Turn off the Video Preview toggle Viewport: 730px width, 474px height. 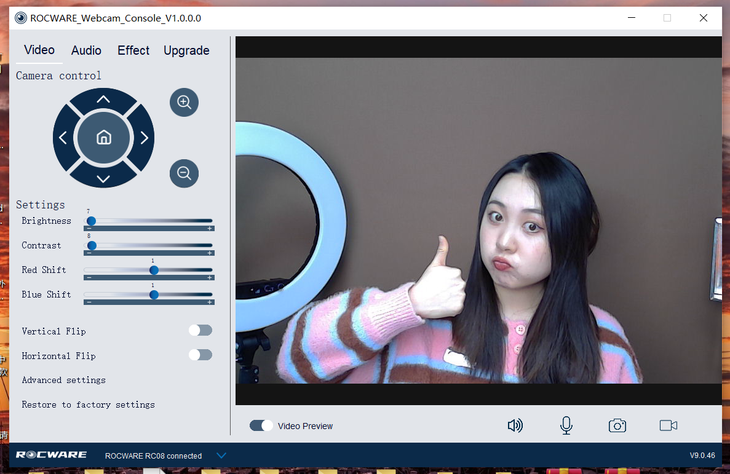pos(261,426)
